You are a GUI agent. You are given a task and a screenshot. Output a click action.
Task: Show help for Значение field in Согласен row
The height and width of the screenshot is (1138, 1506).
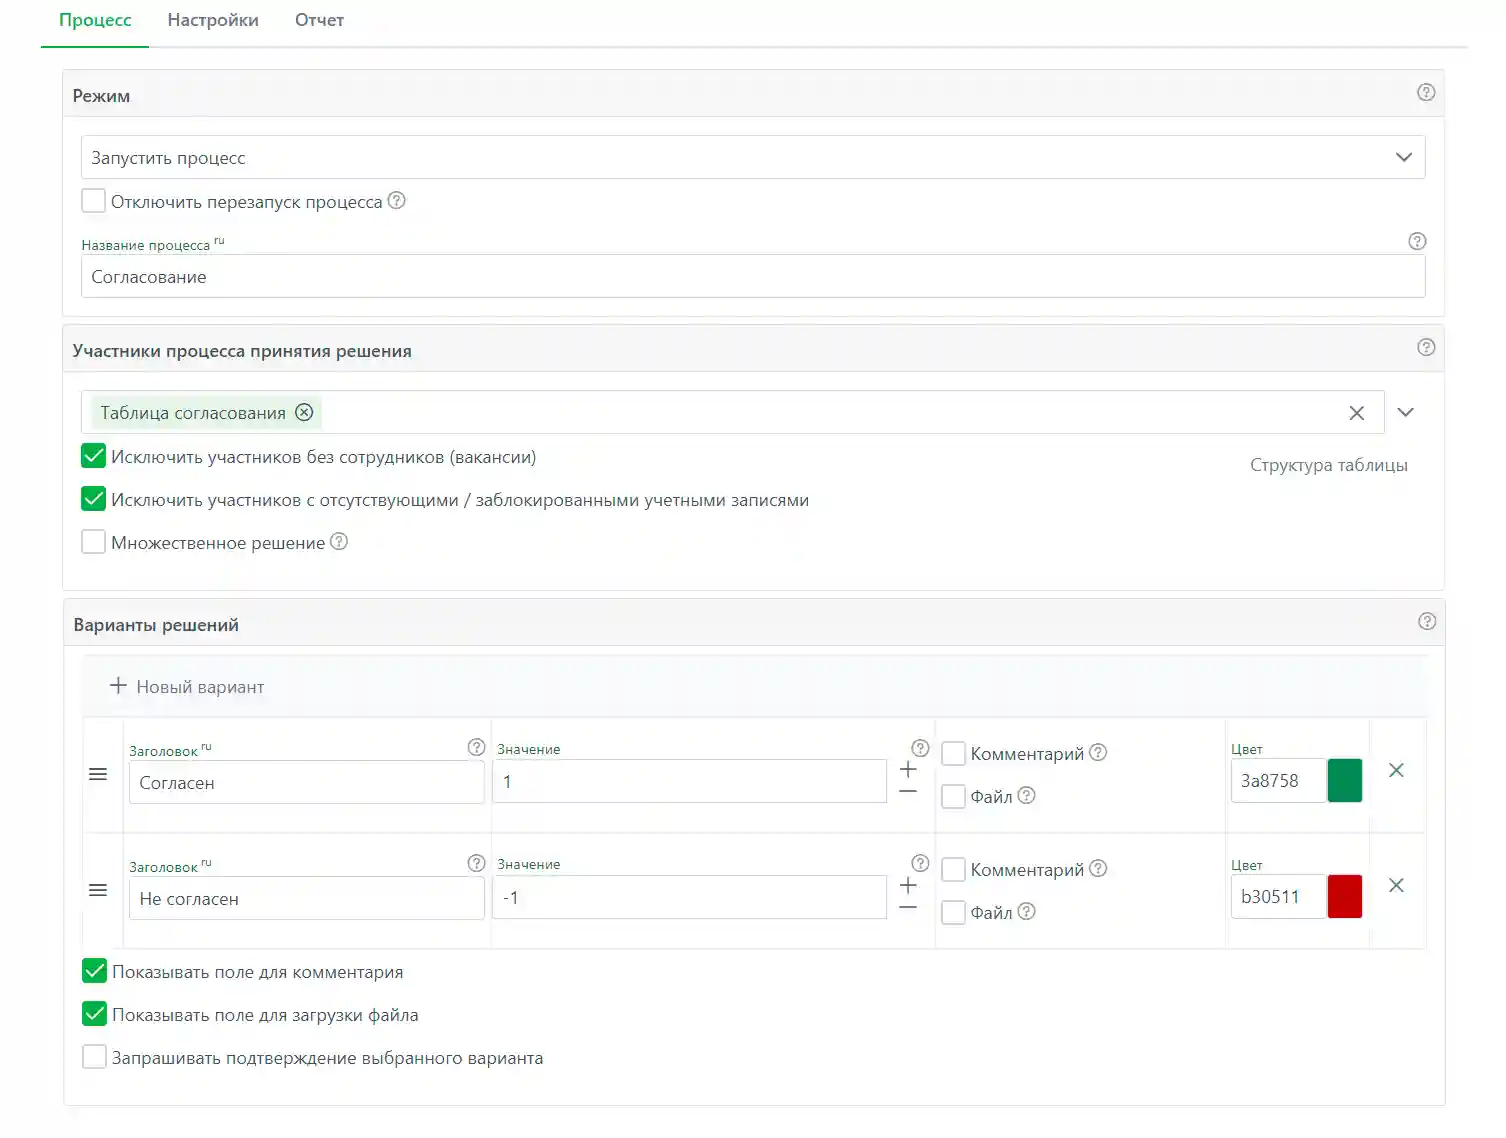point(920,747)
